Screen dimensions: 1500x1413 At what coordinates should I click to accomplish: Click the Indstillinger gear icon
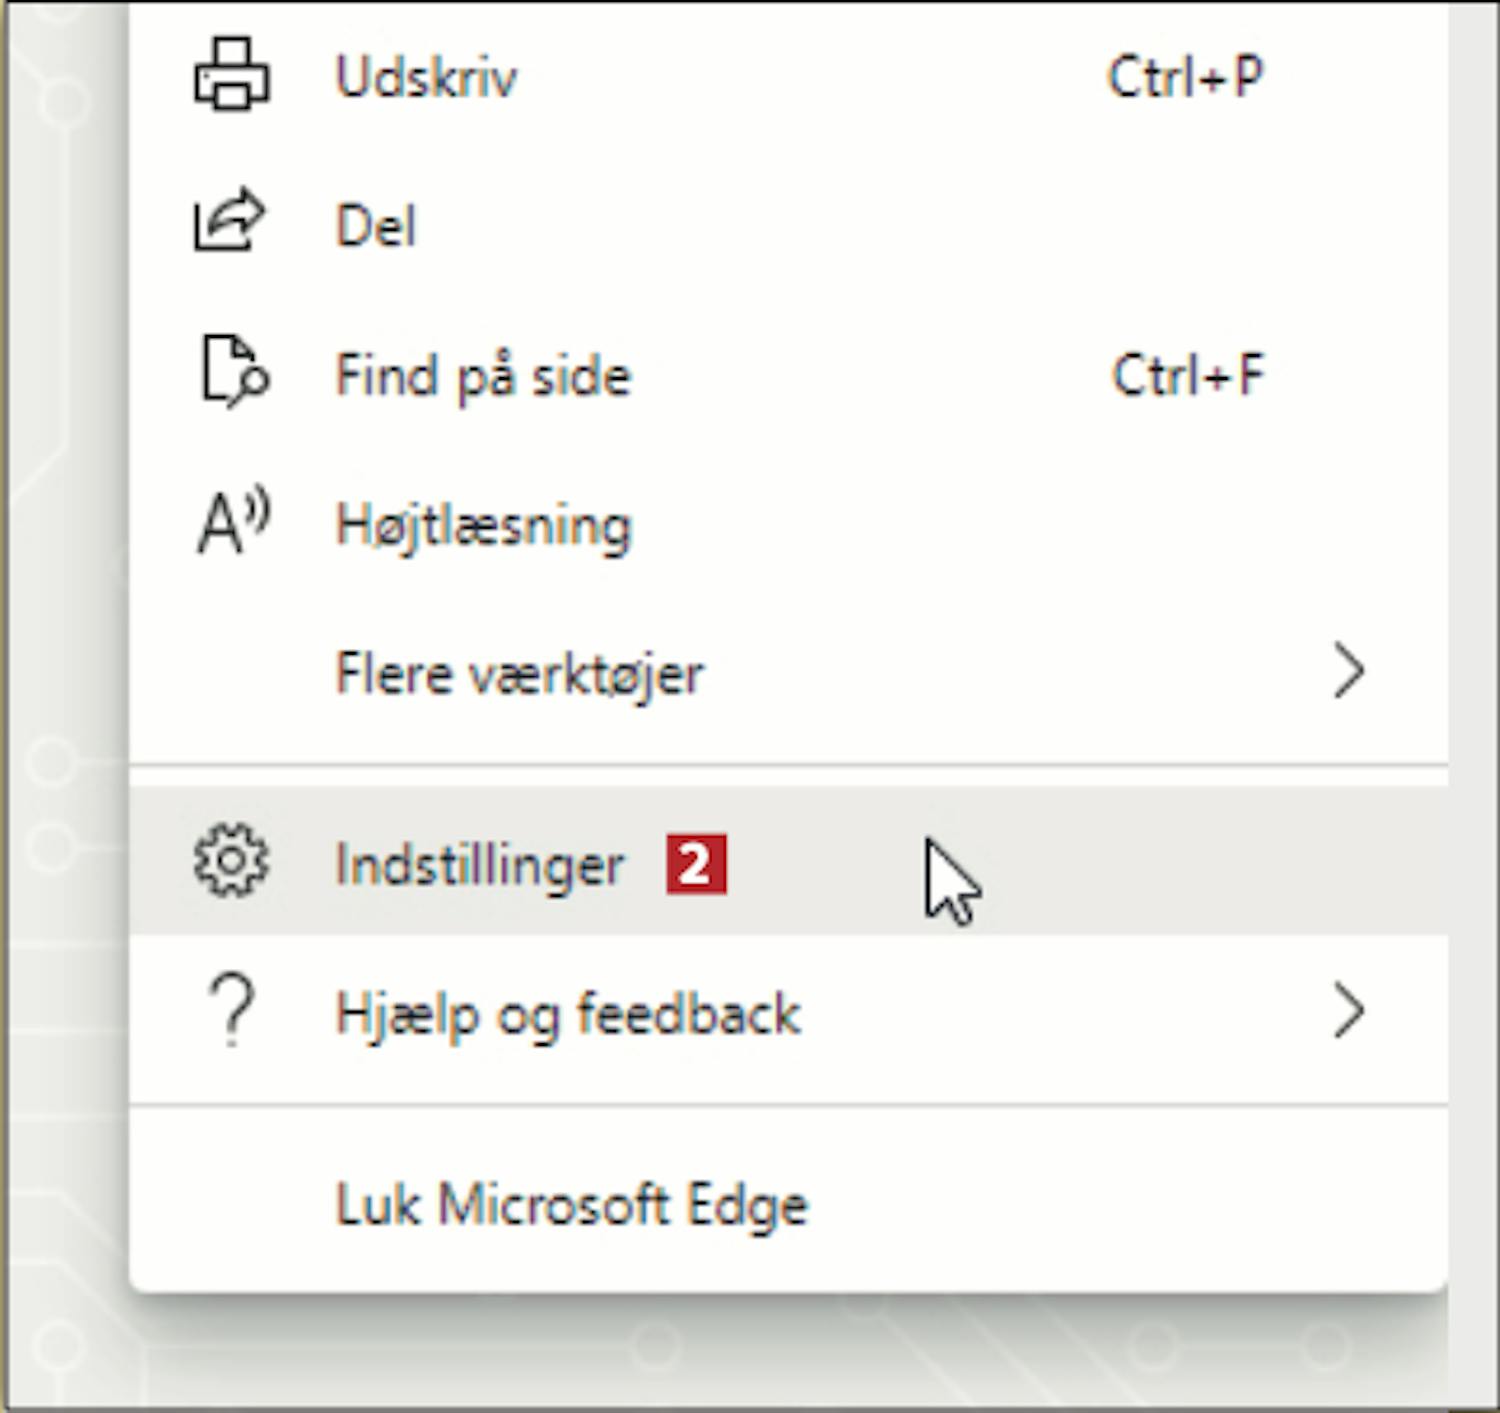231,861
